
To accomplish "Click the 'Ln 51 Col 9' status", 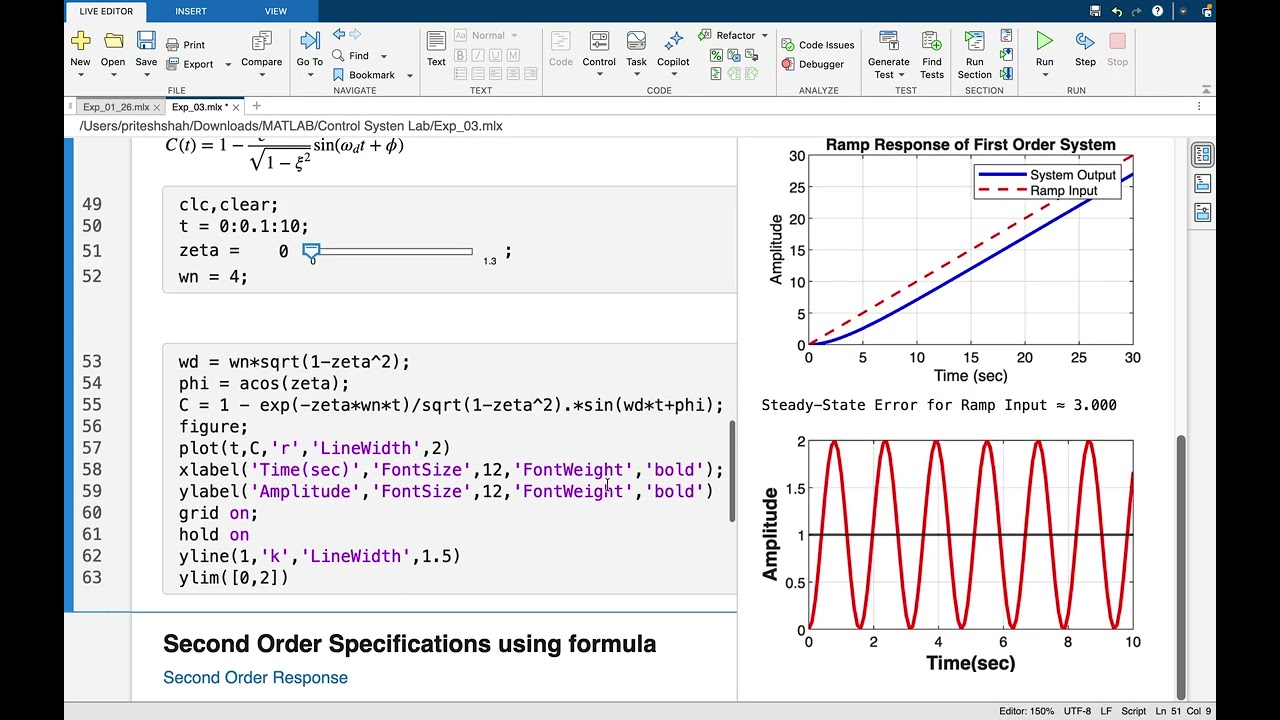I will coord(1184,711).
